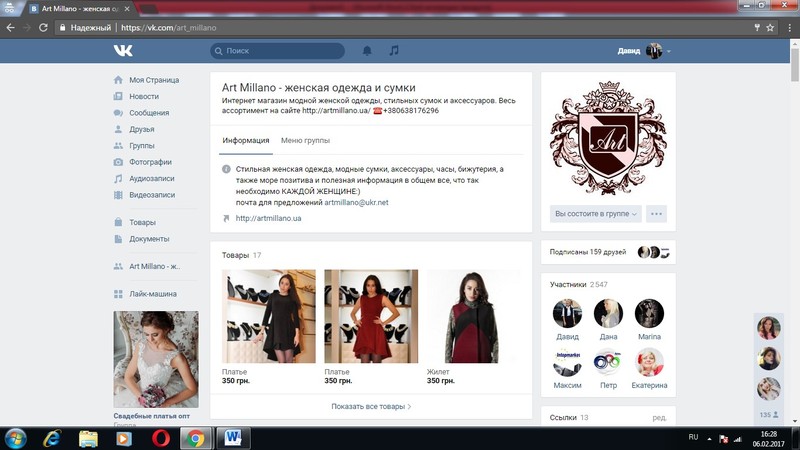Open member Максим's avatar
The image size is (800, 450).
click(x=567, y=362)
